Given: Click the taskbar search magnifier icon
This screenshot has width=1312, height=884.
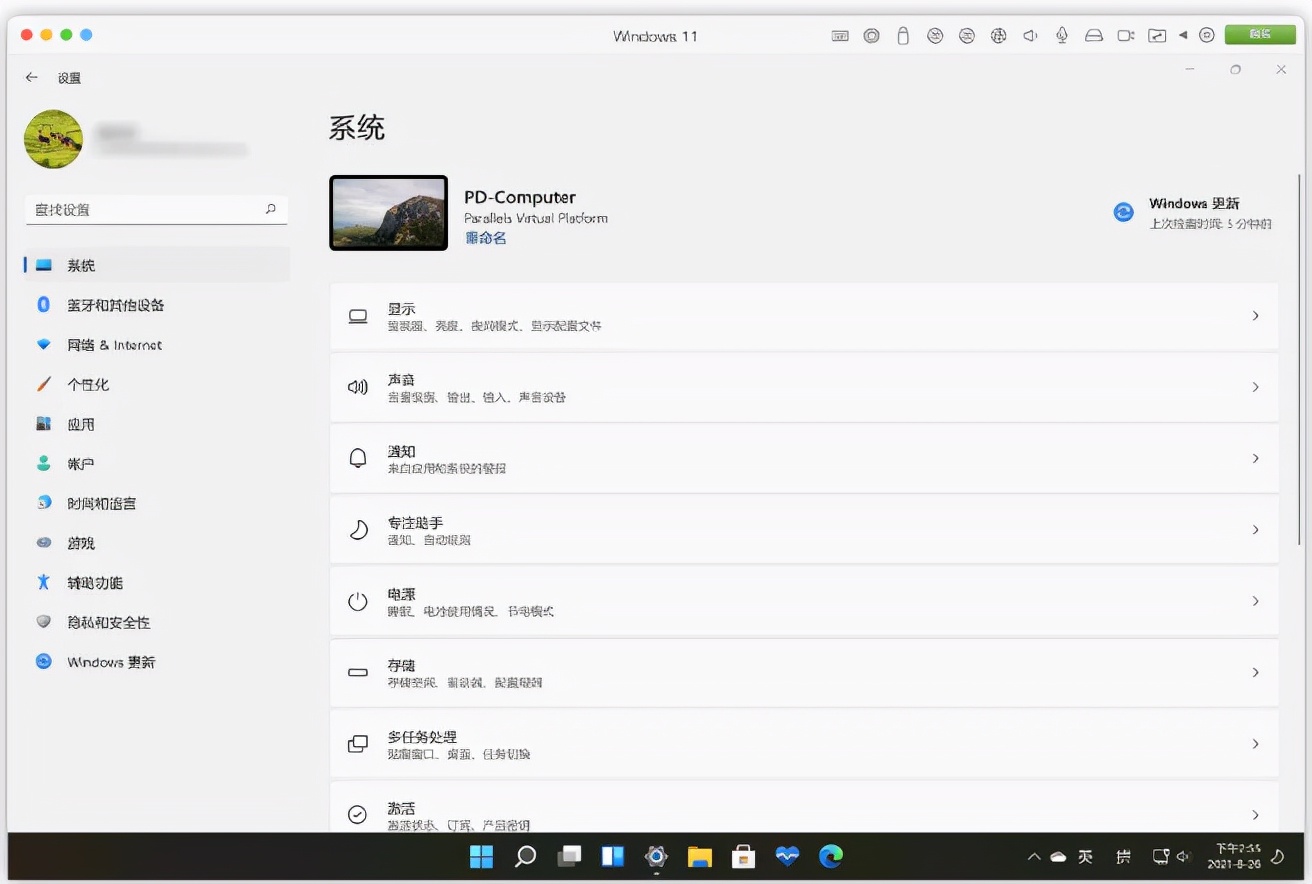Looking at the screenshot, I should pos(525,856).
